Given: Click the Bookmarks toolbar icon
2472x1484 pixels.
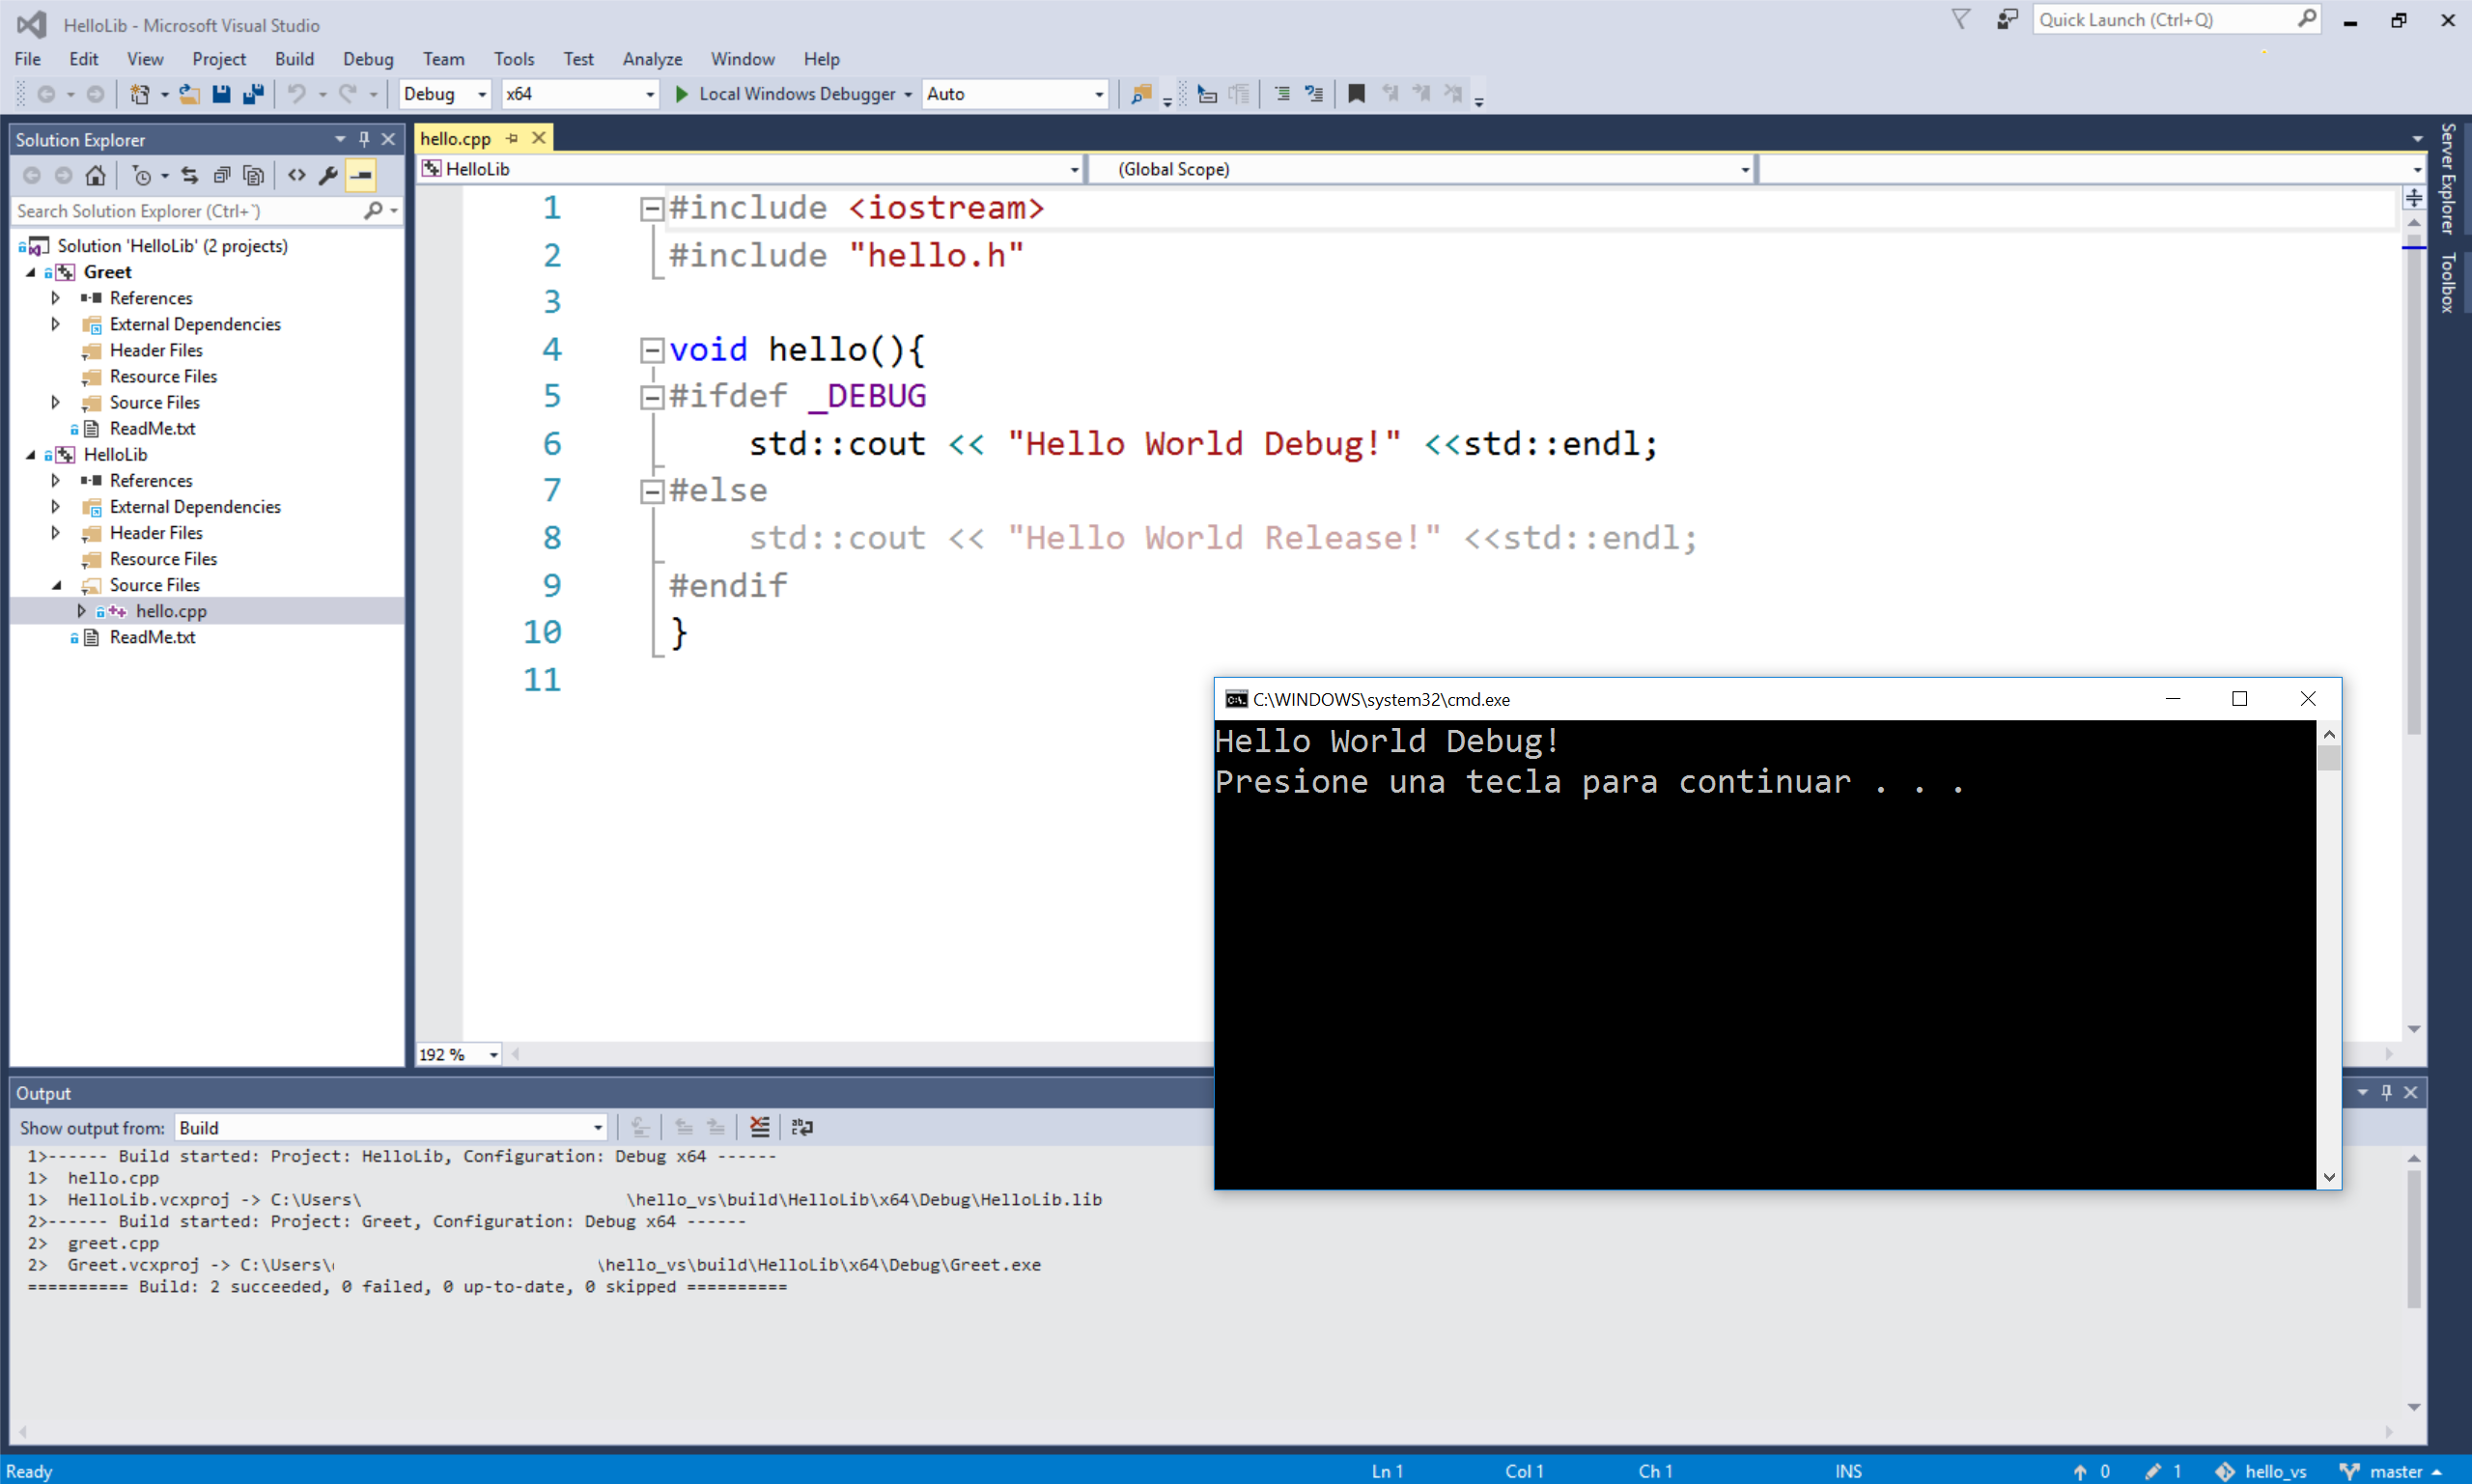Looking at the screenshot, I should pyautogui.click(x=1356, y=92).
